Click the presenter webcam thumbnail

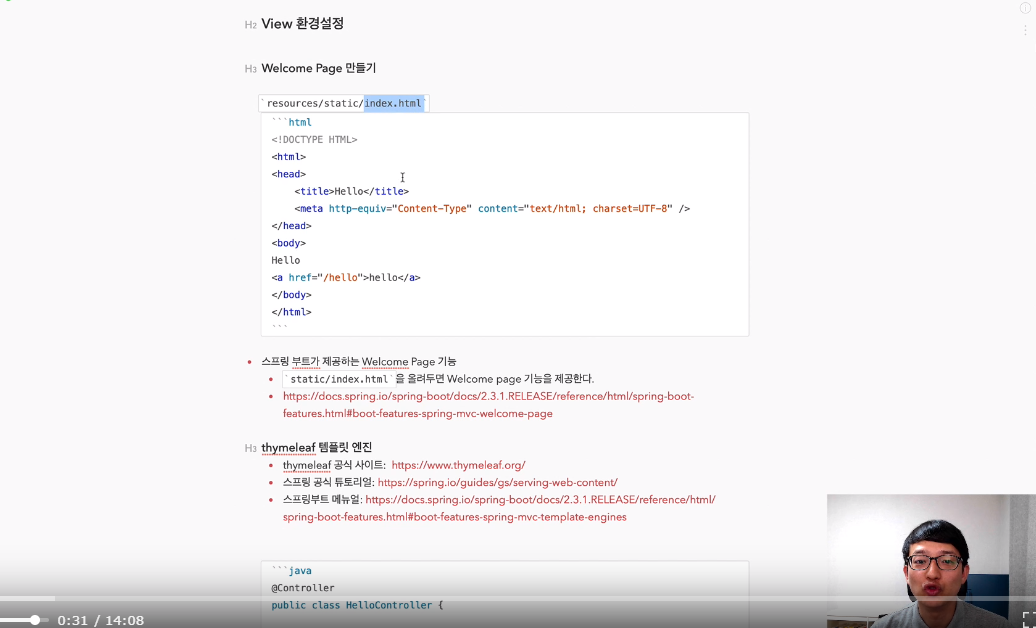click(x=931, y=561)
